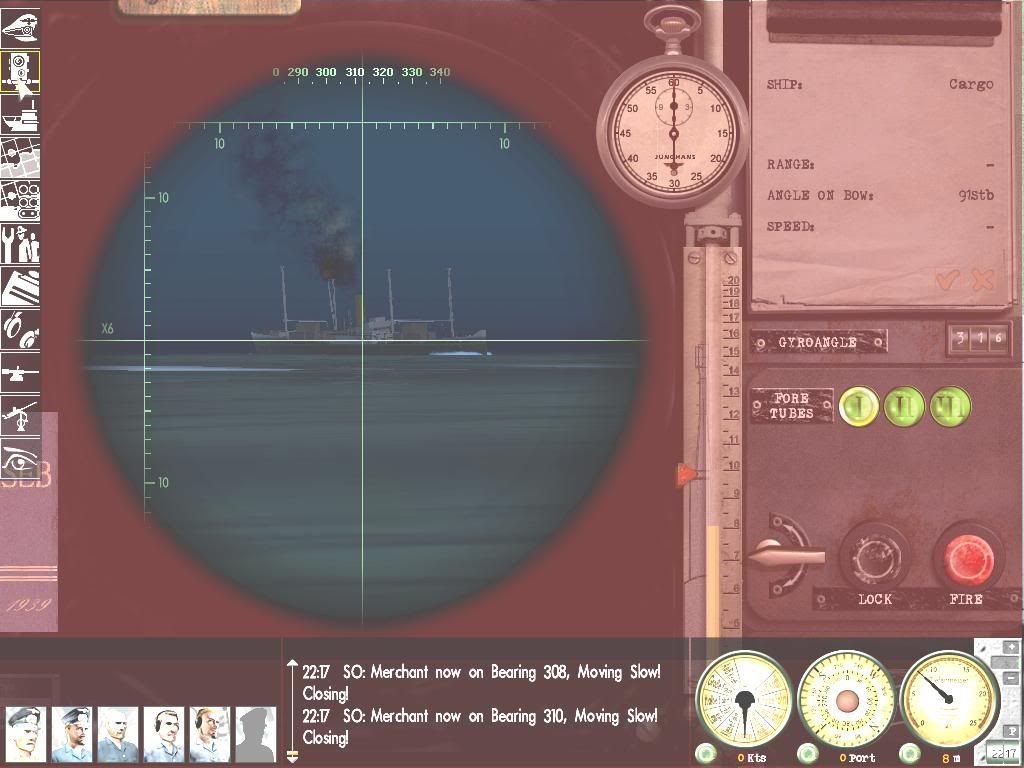Click the GYROANGLE counter digits
This screenshot has width=1024, height=768.
[x=978, y=338]
